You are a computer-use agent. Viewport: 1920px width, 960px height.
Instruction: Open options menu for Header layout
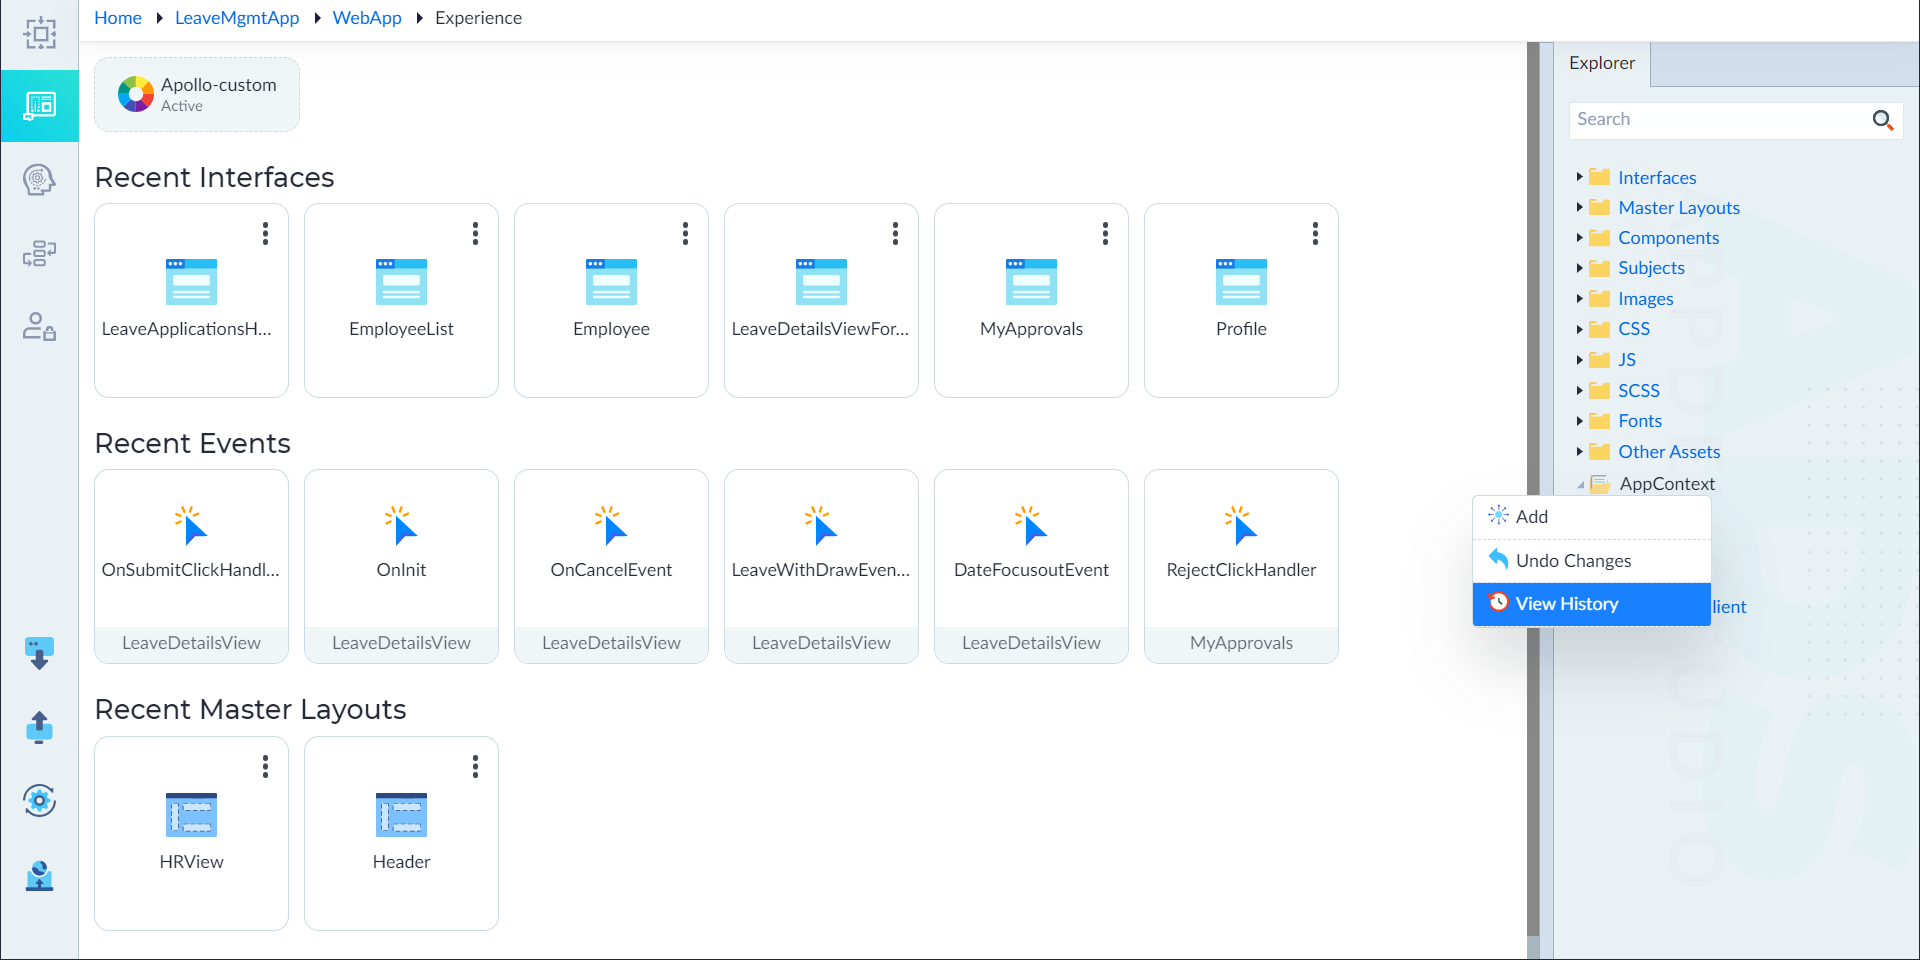(475, 766)
